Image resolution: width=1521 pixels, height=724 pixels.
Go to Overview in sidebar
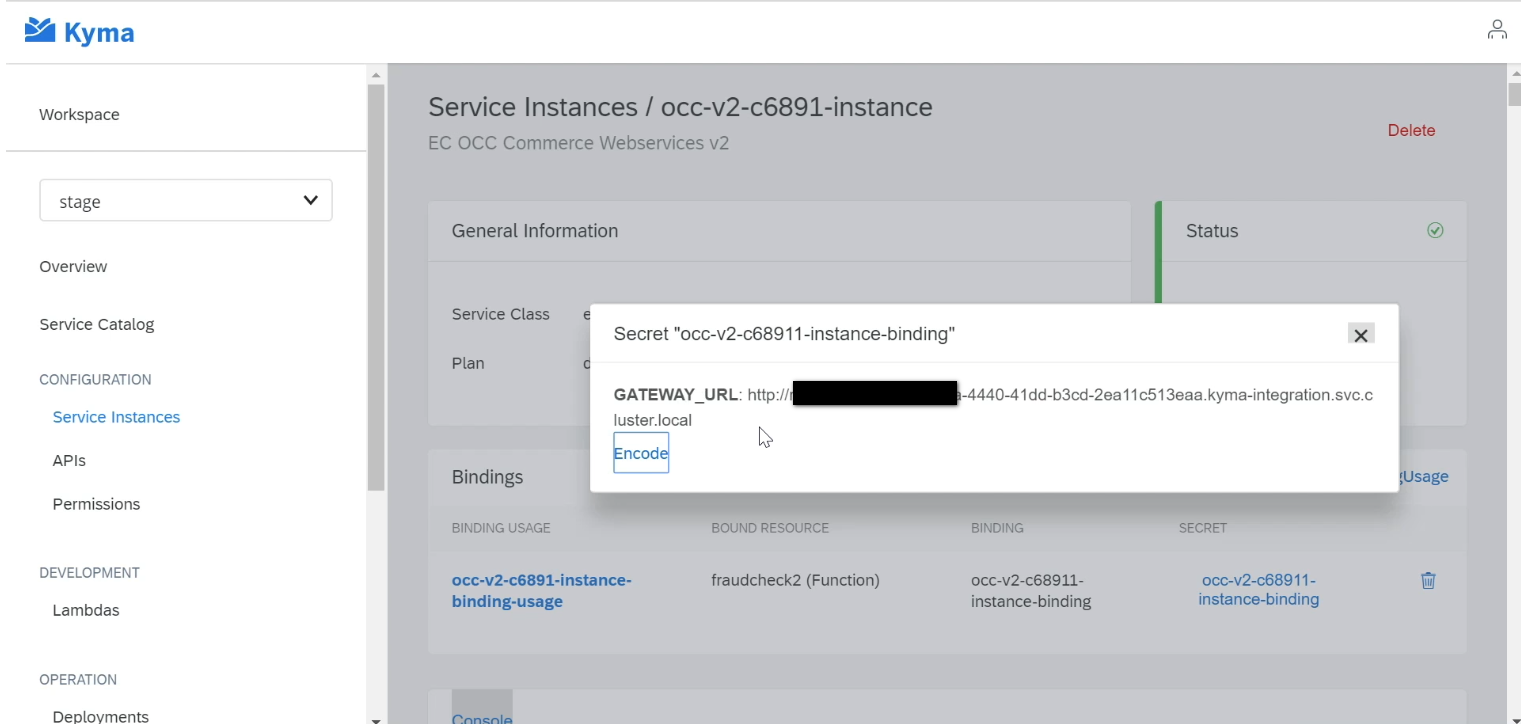(x=73, y=266)
